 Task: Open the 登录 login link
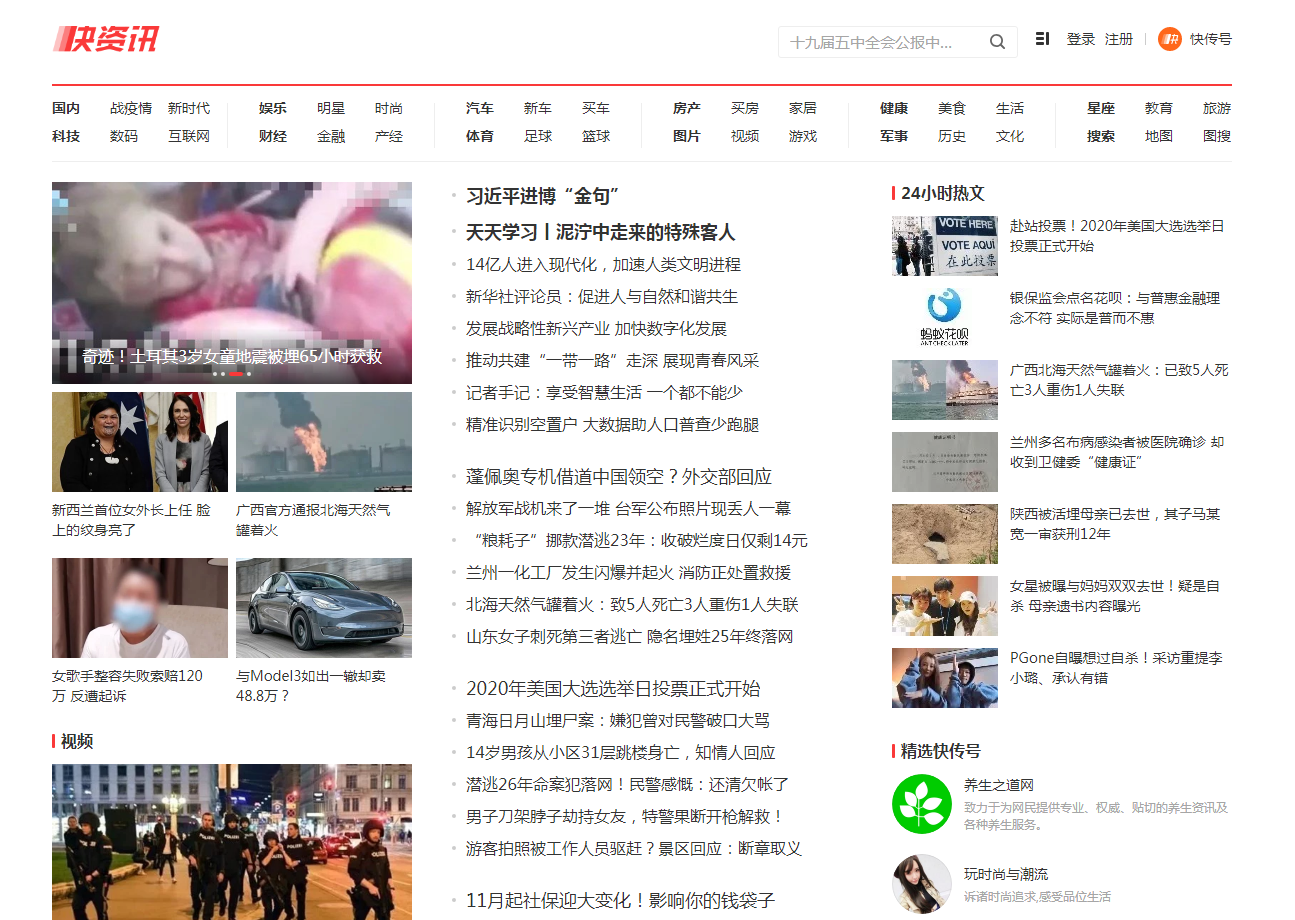(x=1080, y=39)
